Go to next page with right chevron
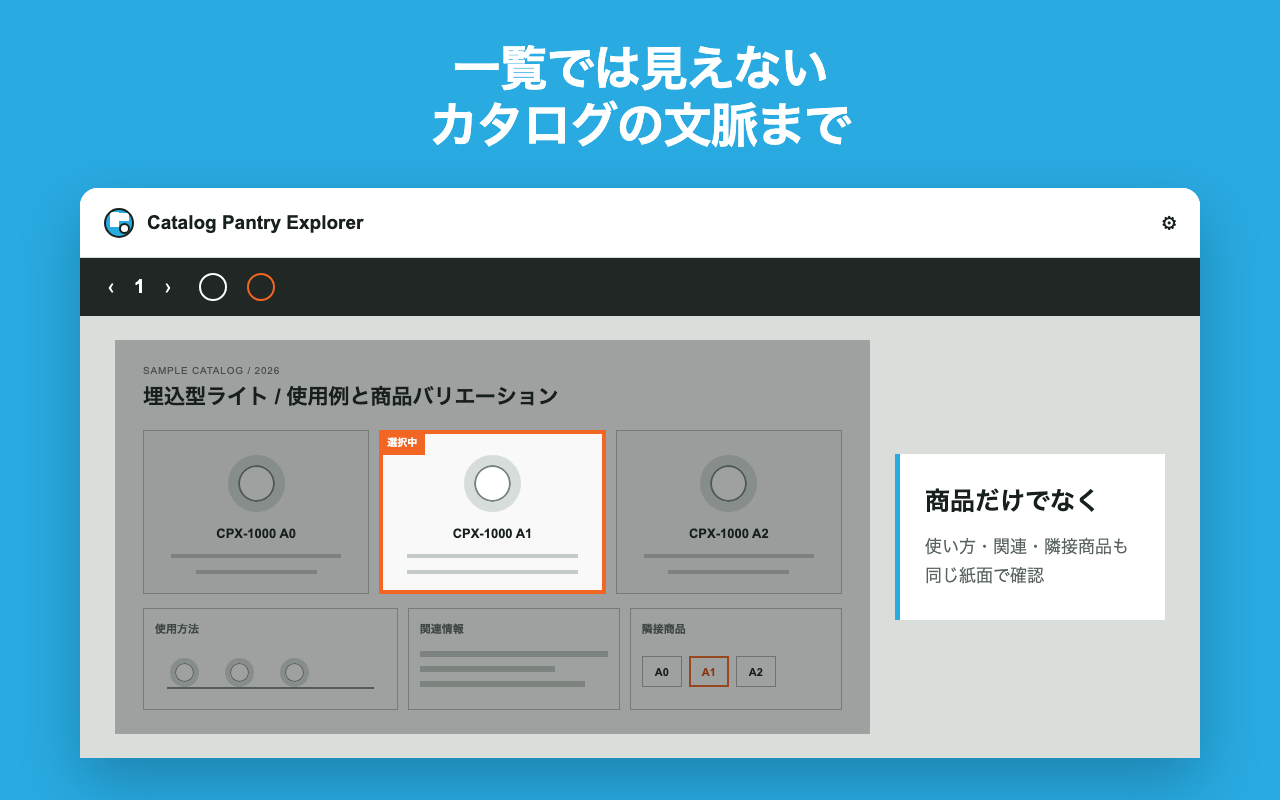This screenshot has width=1280, height=800. (168, 287)
